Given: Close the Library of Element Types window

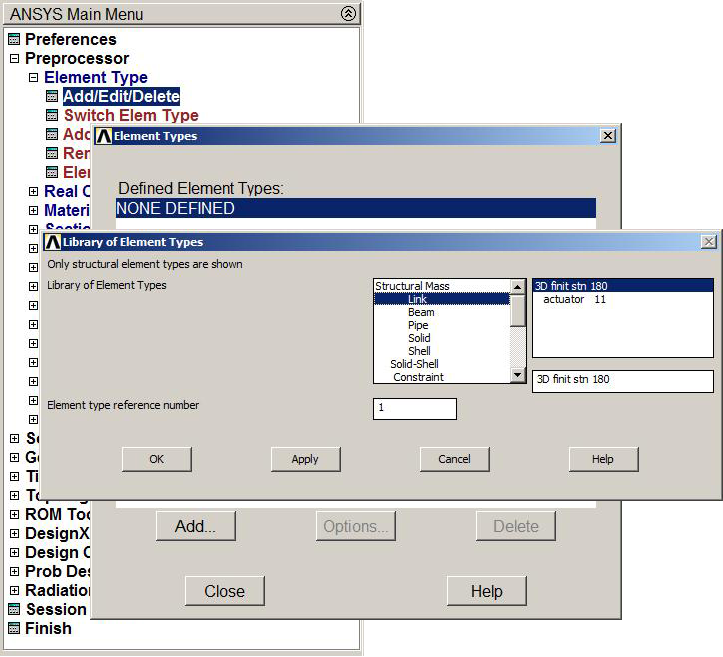Looking at the screenshot, I should [708, 242].
